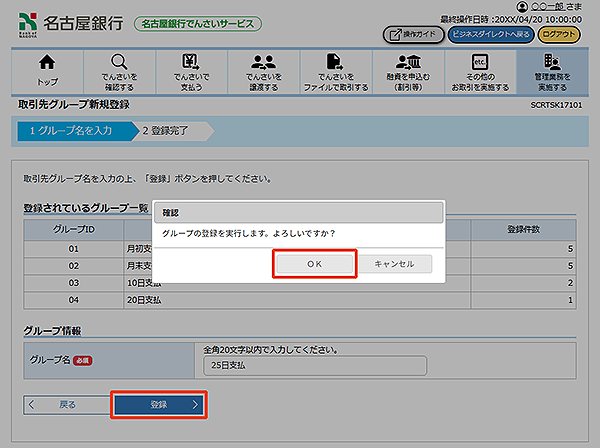Viewport: 600px width, 448px height.
Task: Open 融資を申込む bank building icon
Action: click(407, 64)
